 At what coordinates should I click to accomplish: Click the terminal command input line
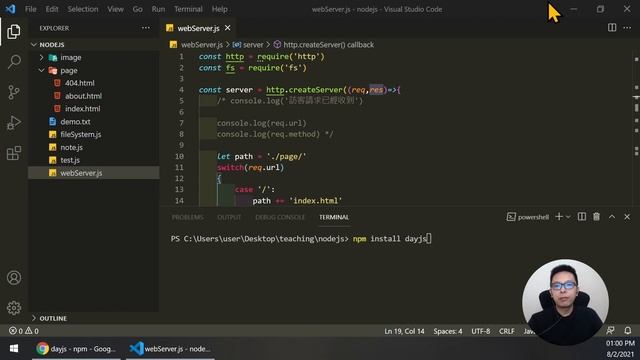point(301,239)
